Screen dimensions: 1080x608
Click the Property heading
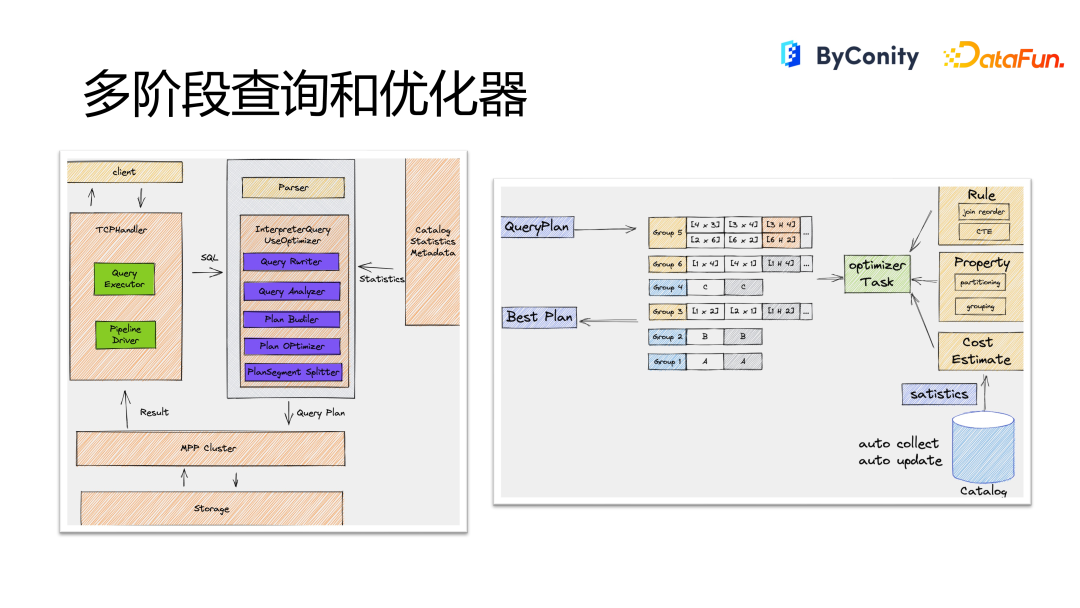[982, 262]
